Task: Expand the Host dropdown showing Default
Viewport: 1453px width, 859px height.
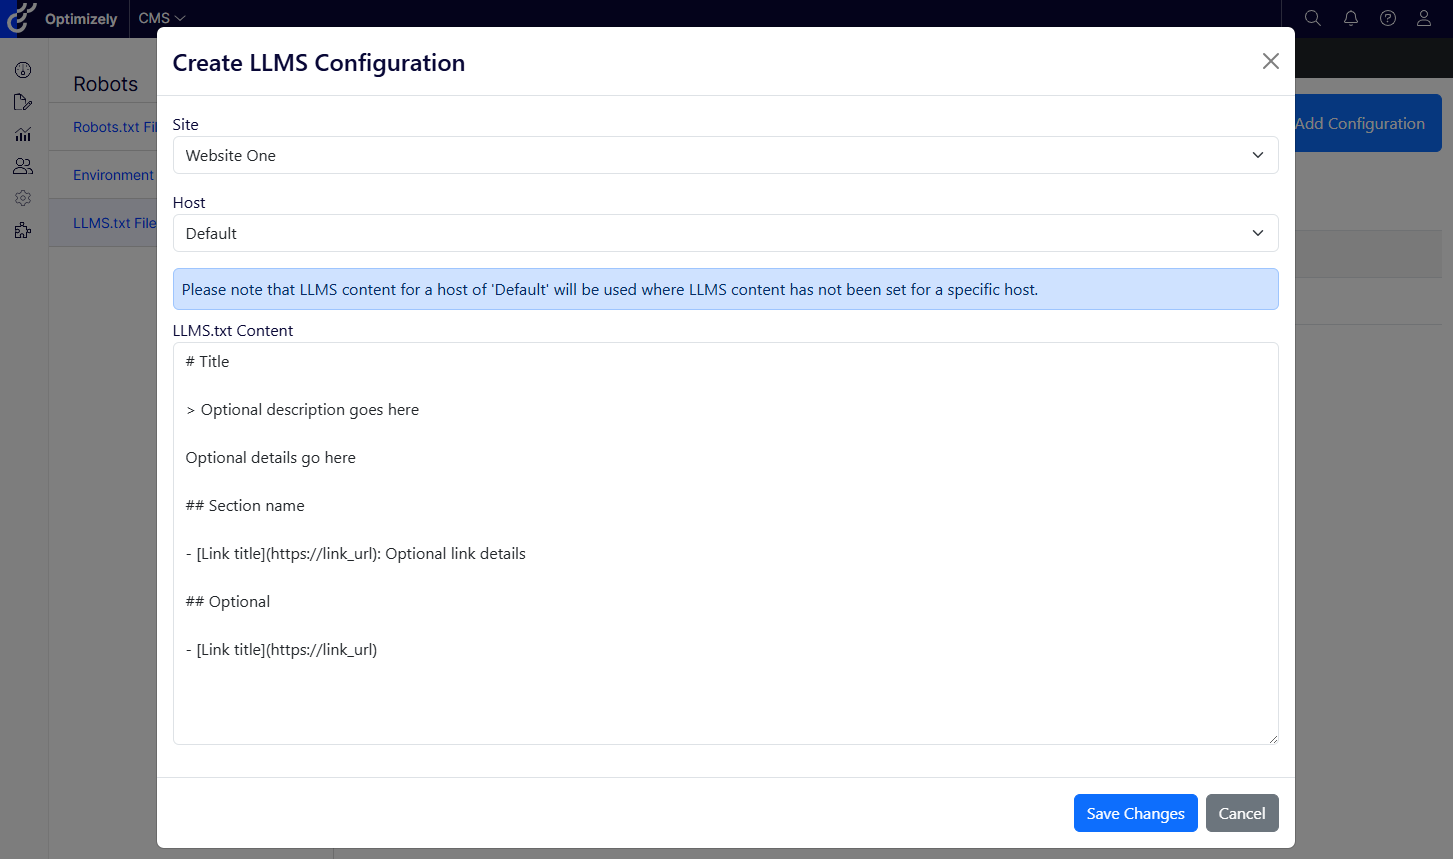Action: pyautogui.click(x=725, y=233)
